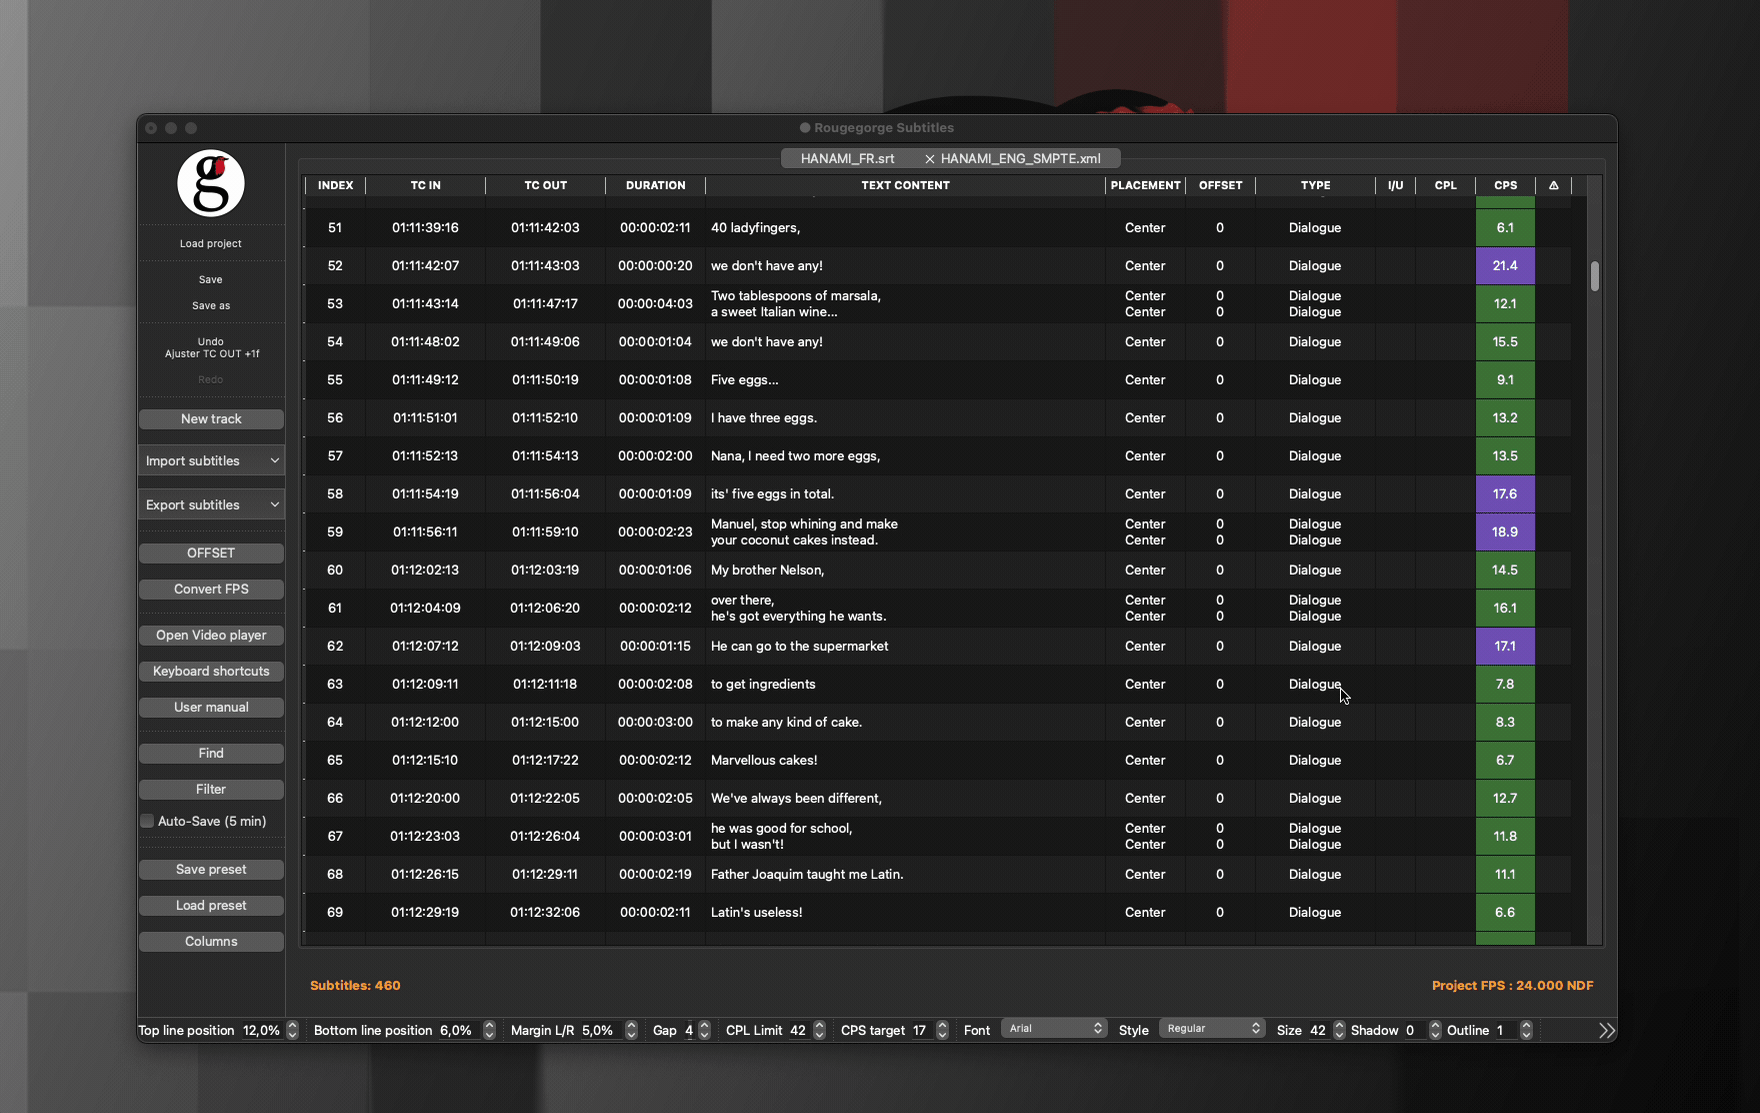
Task: Open the Import subtitles dropdown
Action: [x=211, y=461]
